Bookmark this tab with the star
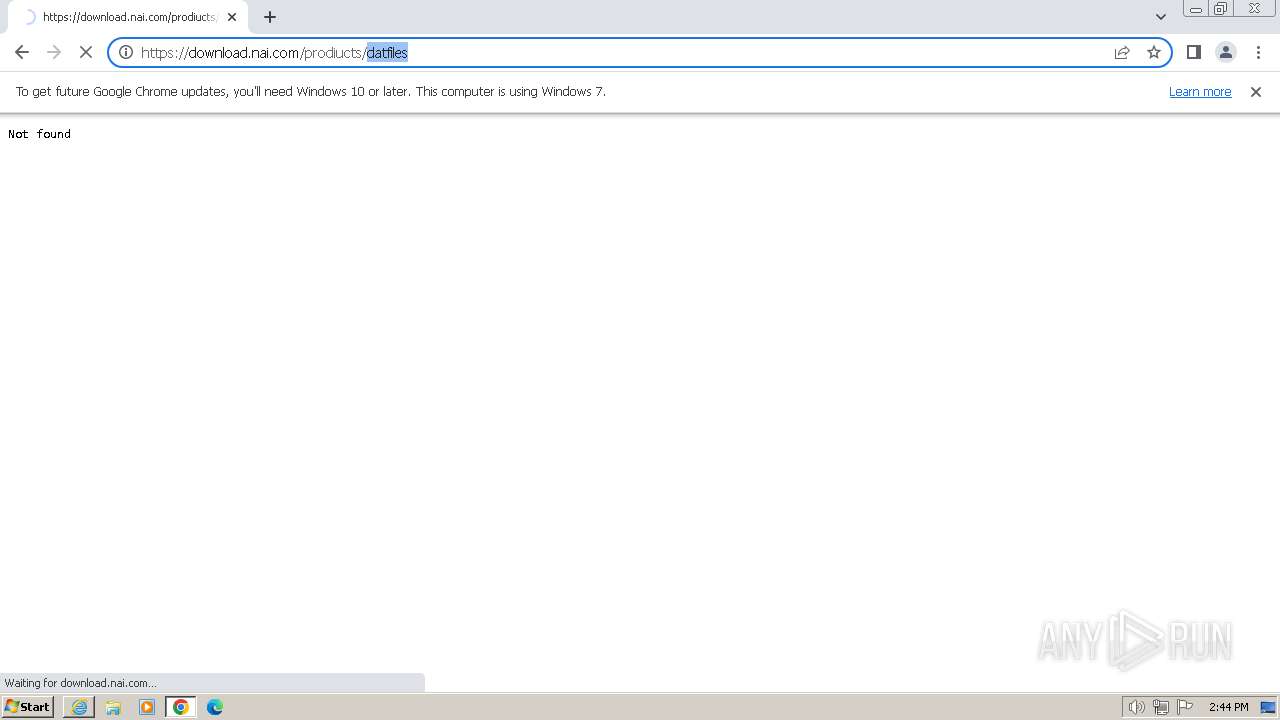The image size is (1280, 720). pos(1154,52)
